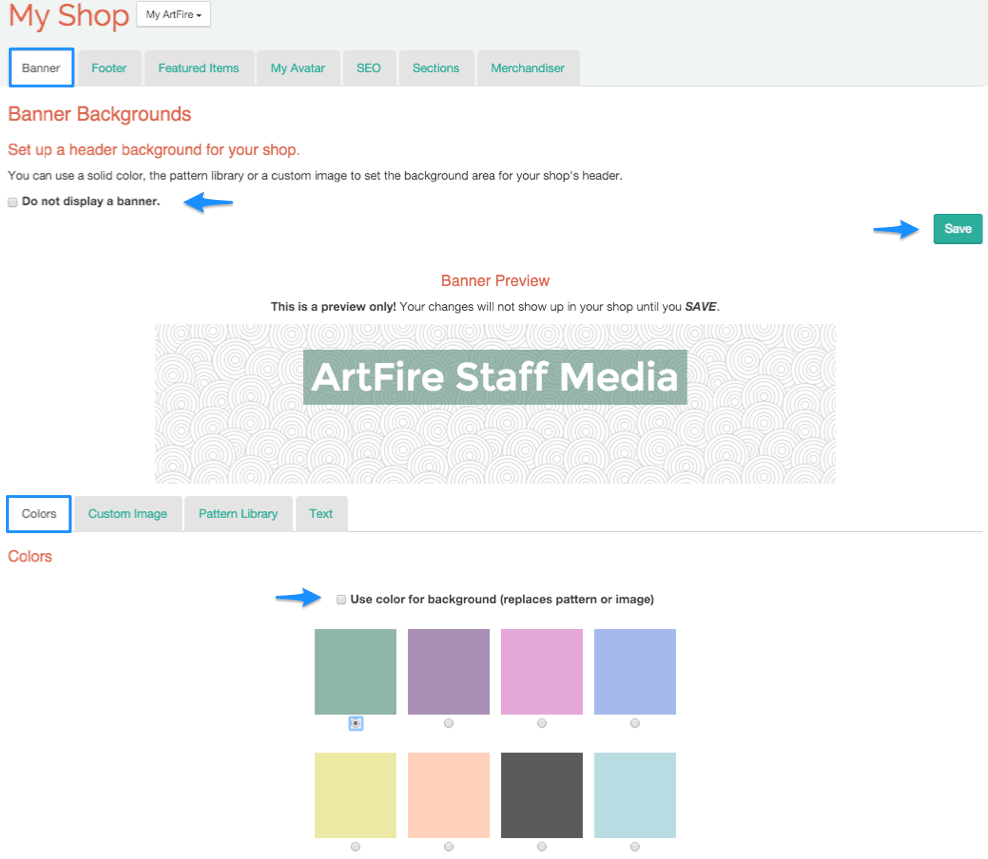The image size is (988, 859).
Task: Pick the peach color swatch
Action: (x=449, y=795)
